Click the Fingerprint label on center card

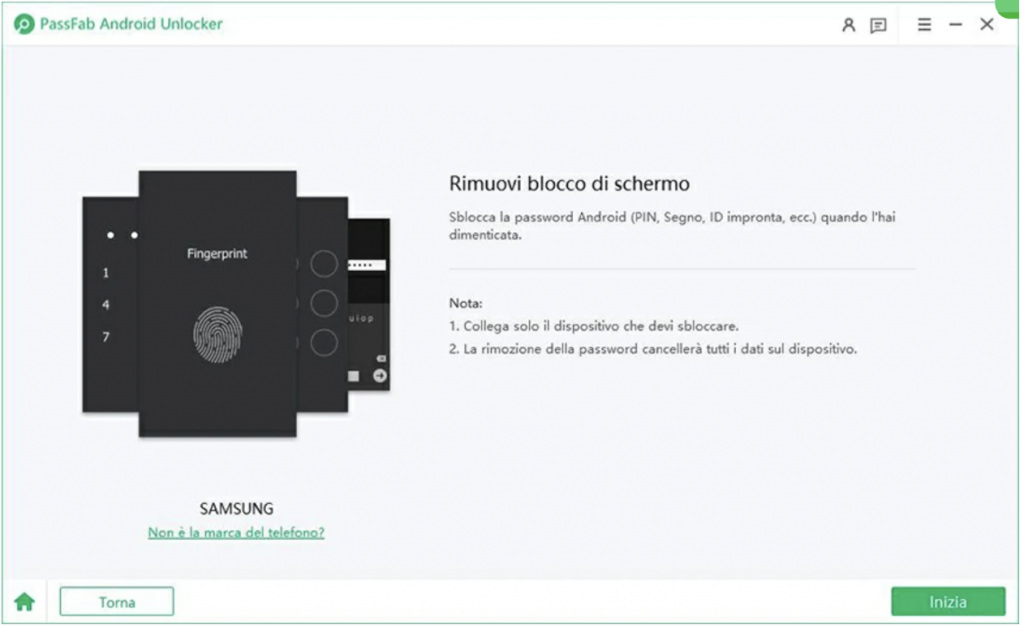pos(217,253)
